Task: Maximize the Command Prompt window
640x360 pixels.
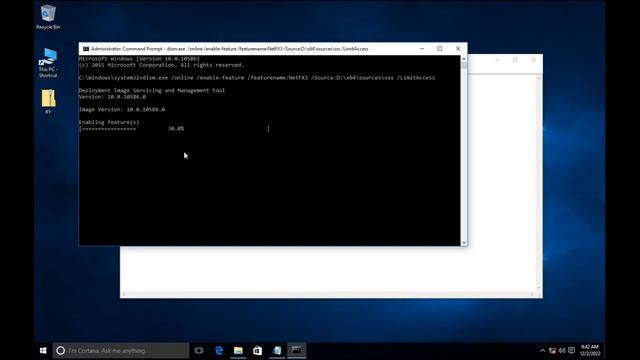Action: (x=440, y=49)
